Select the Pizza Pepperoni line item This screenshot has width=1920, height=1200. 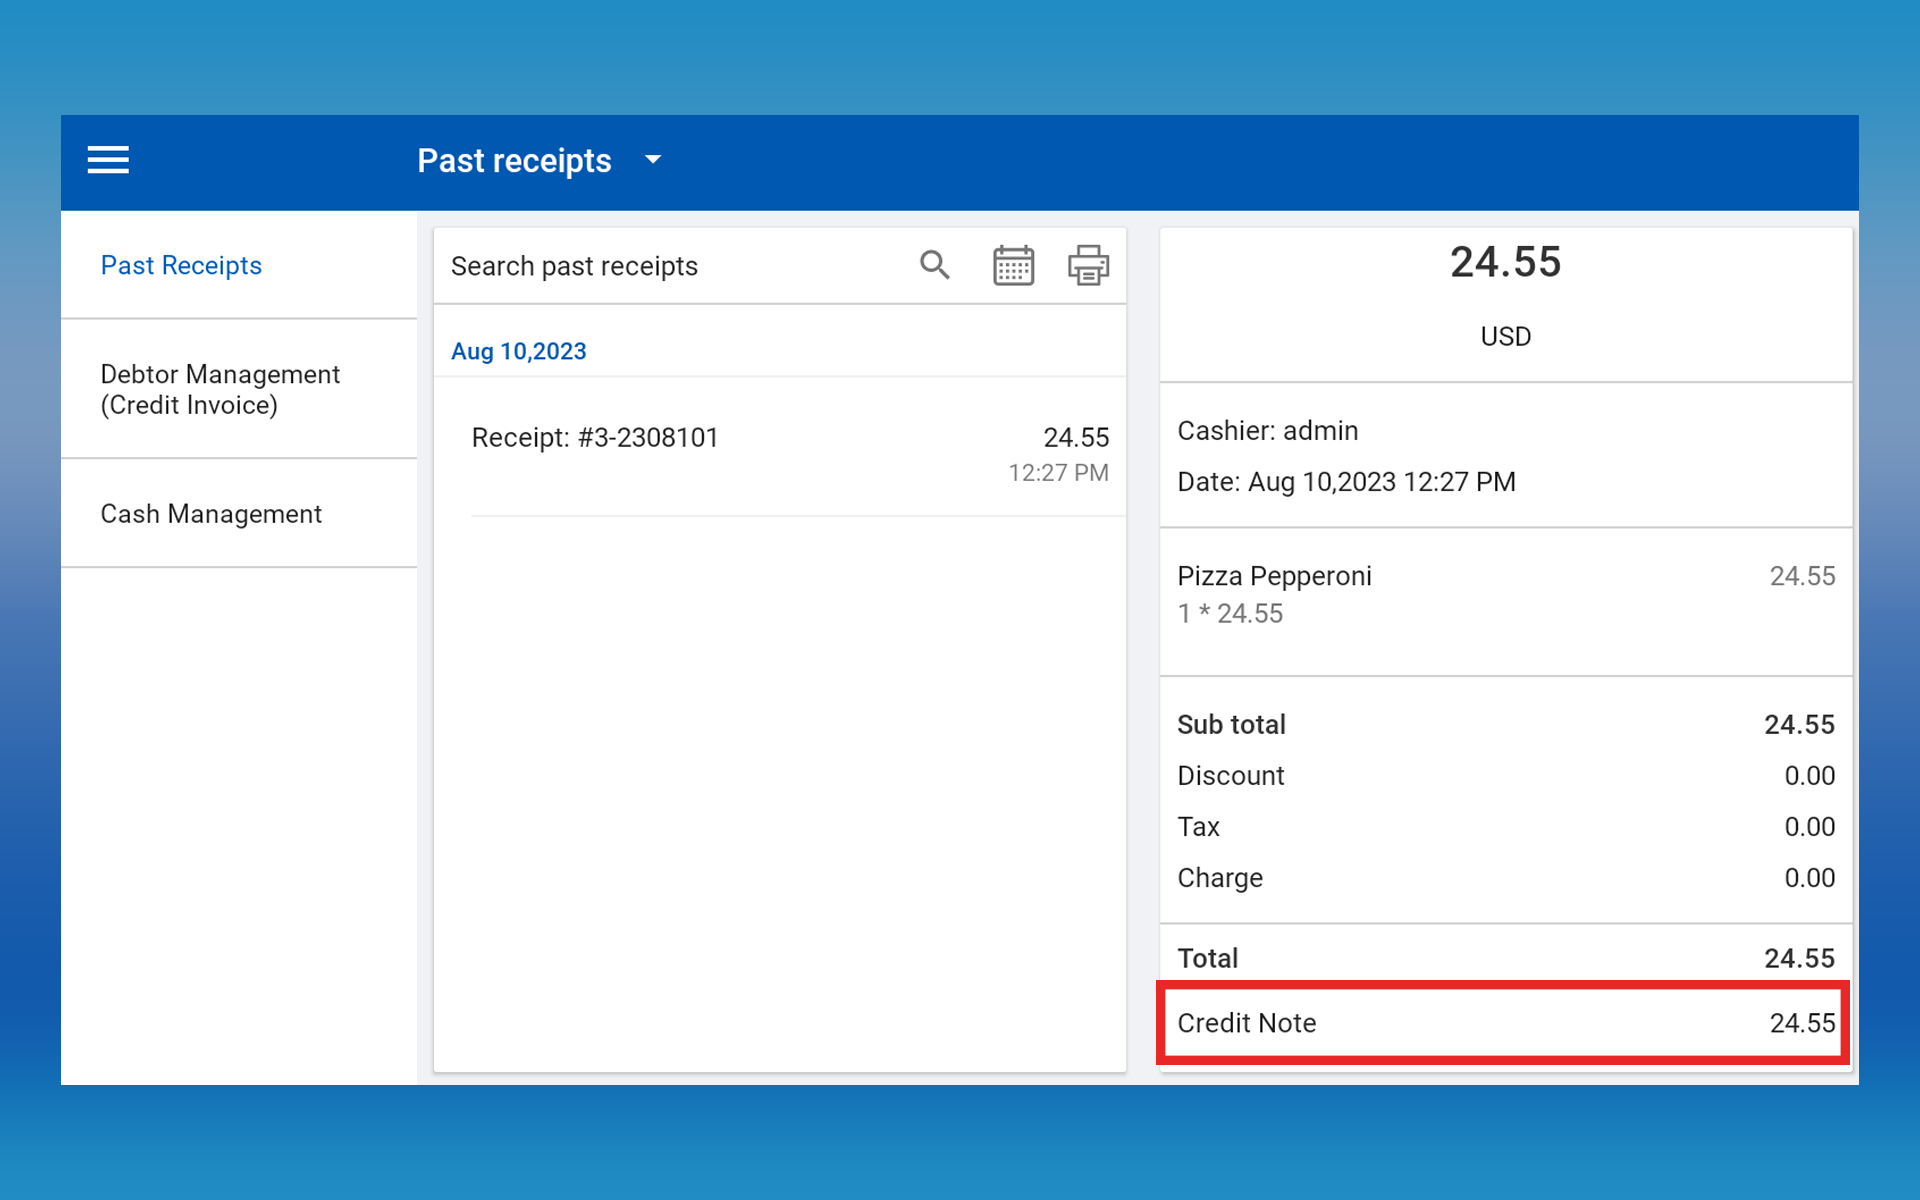click(x=1274, y=576)
